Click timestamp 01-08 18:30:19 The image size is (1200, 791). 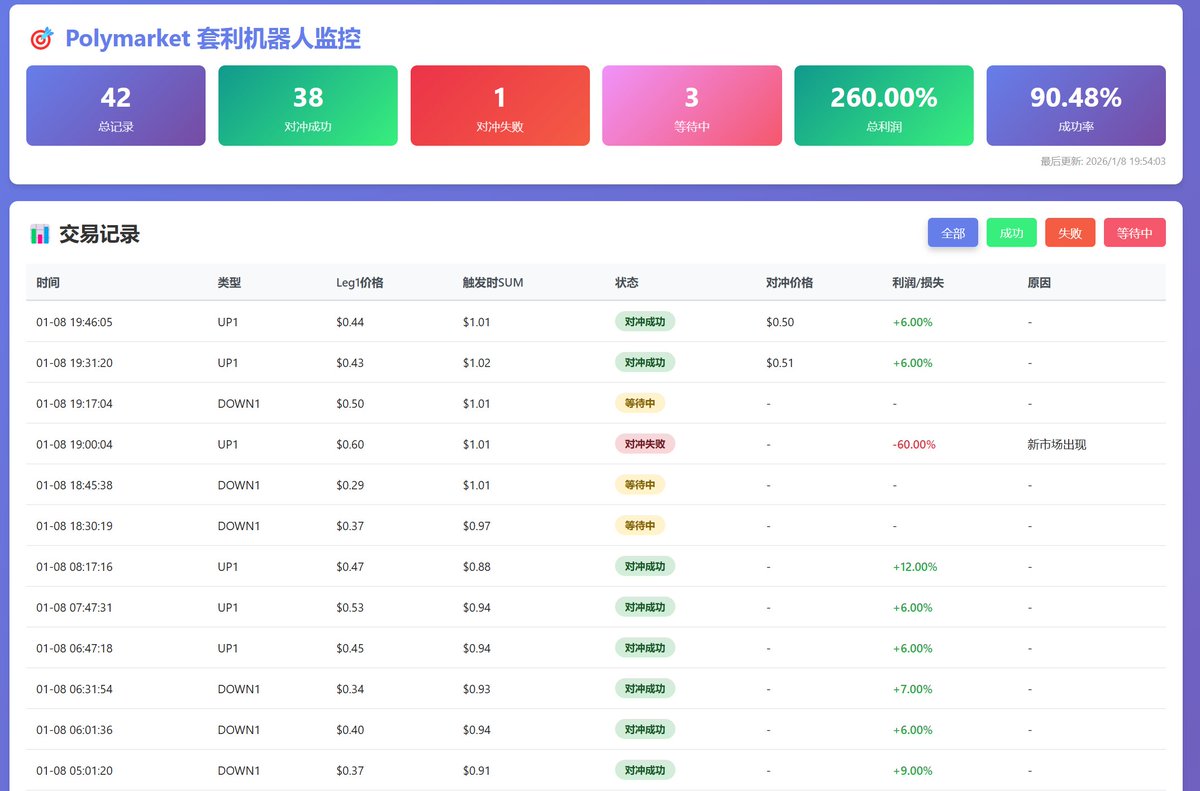[75, 526]
